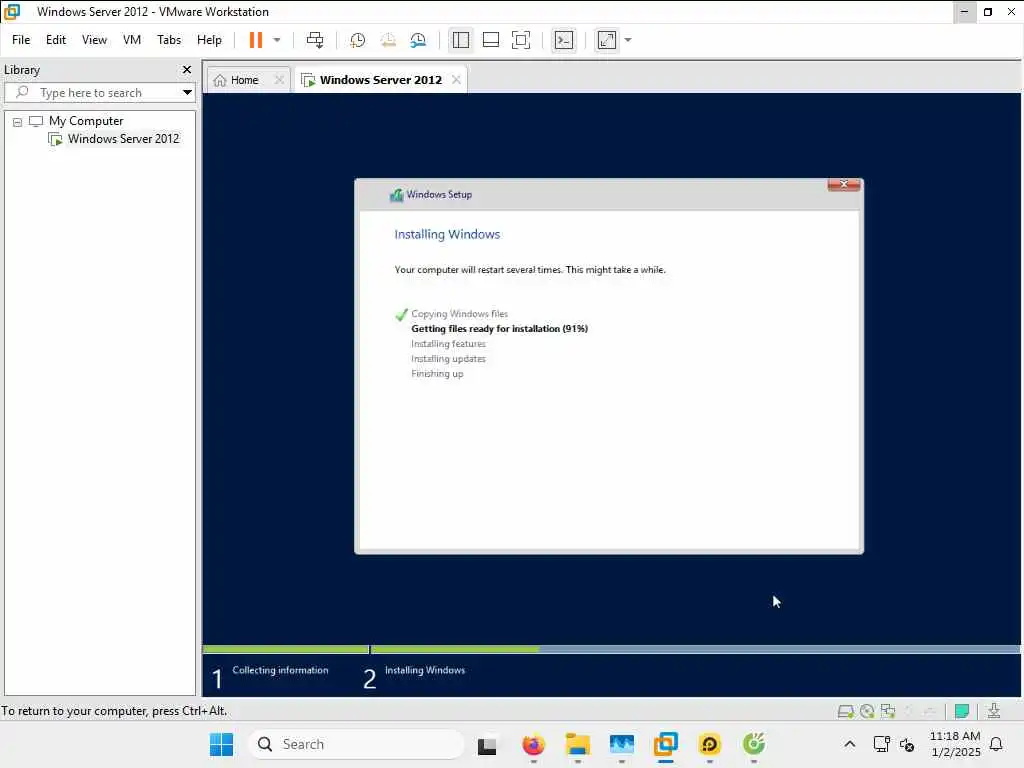Open the Edit menu
Screen dimensions: 1024x768
pos(56,40)
